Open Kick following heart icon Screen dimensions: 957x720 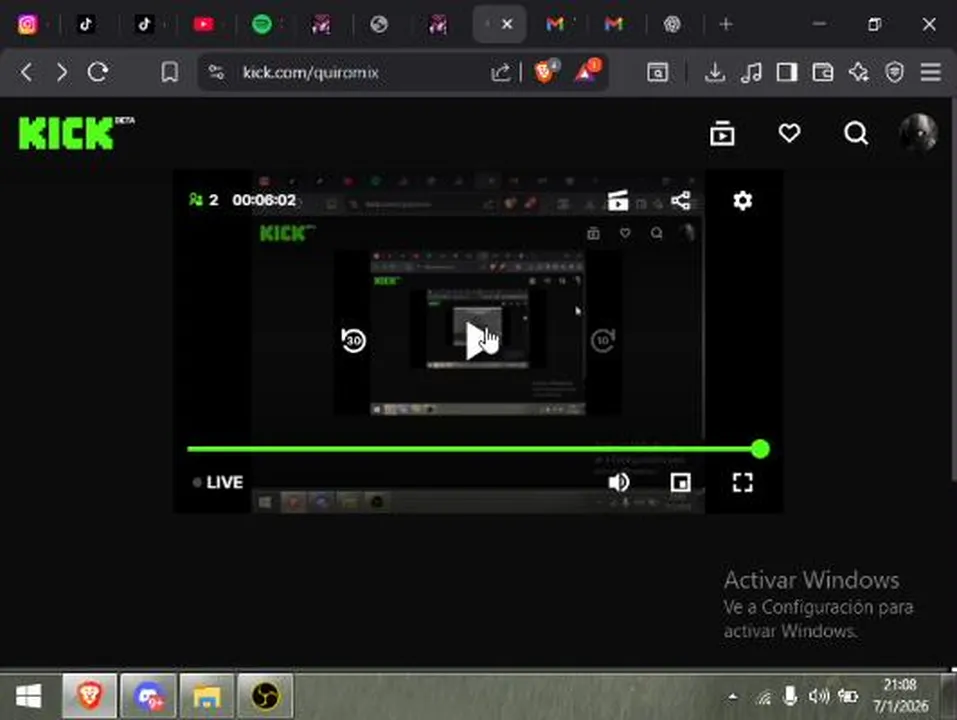pos(789,133)
